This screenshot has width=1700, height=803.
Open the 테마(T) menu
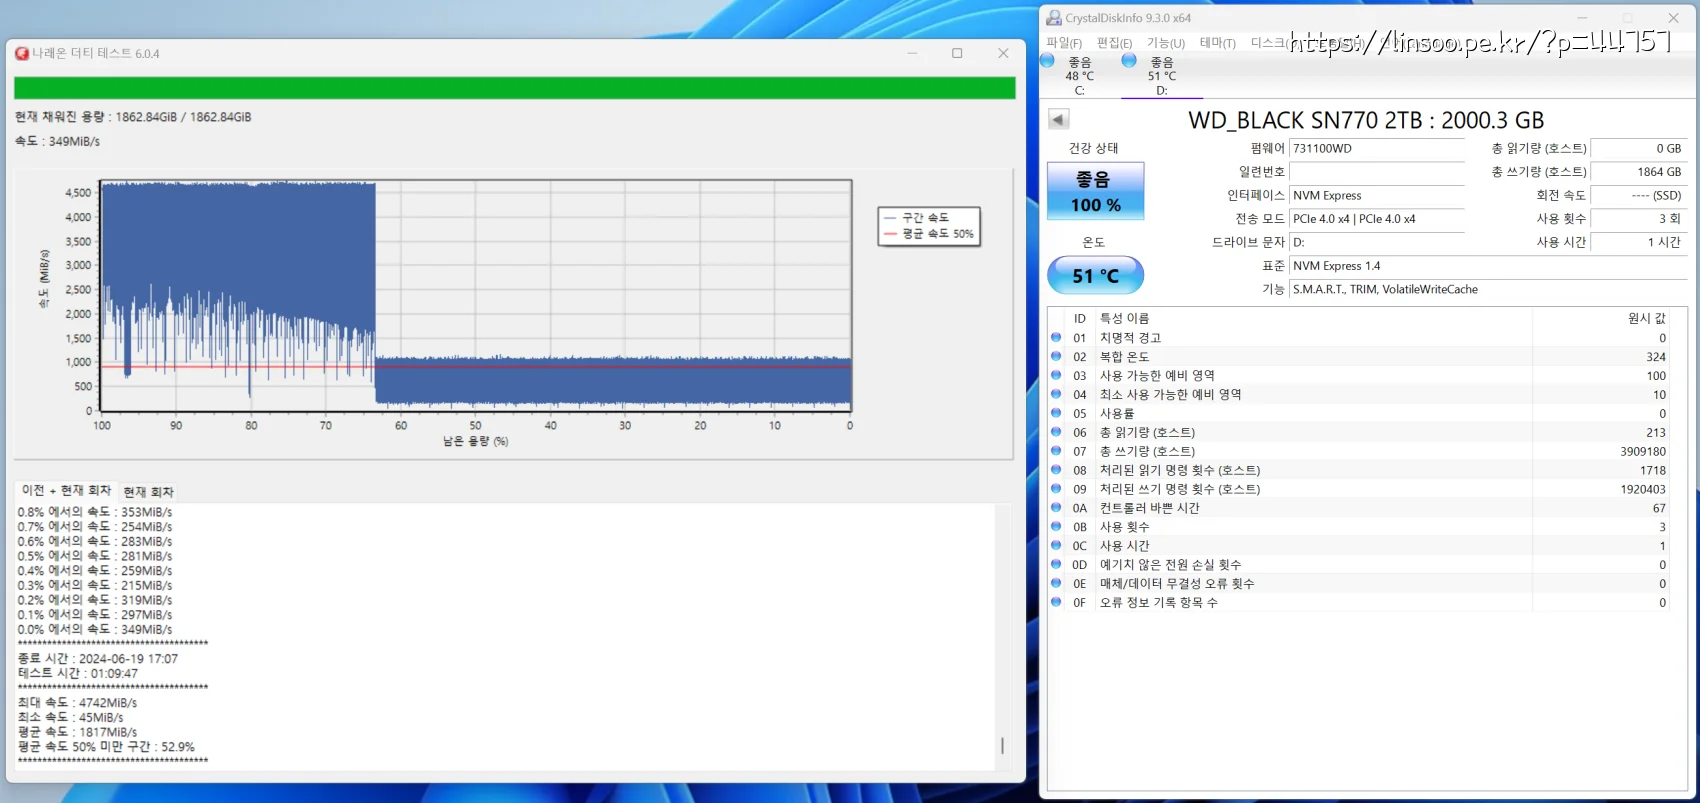click(1217, 43)
